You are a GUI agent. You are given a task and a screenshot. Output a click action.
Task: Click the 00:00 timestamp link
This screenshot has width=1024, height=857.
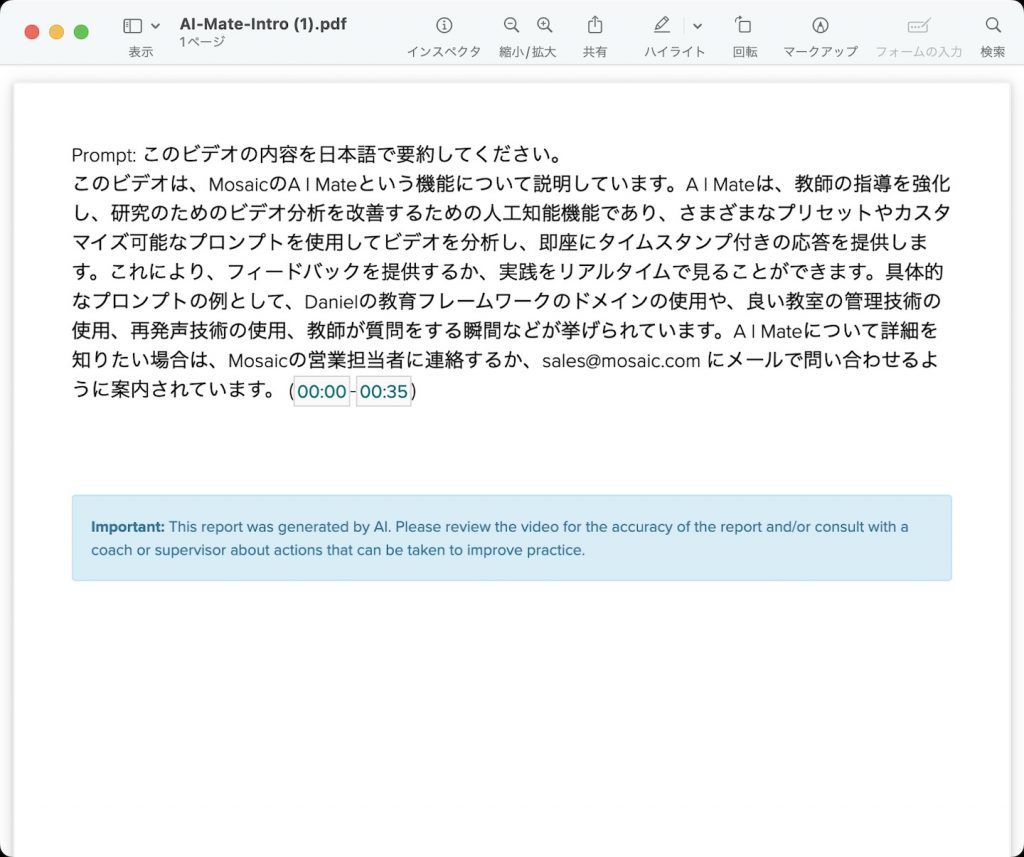[x=322, y=391]
